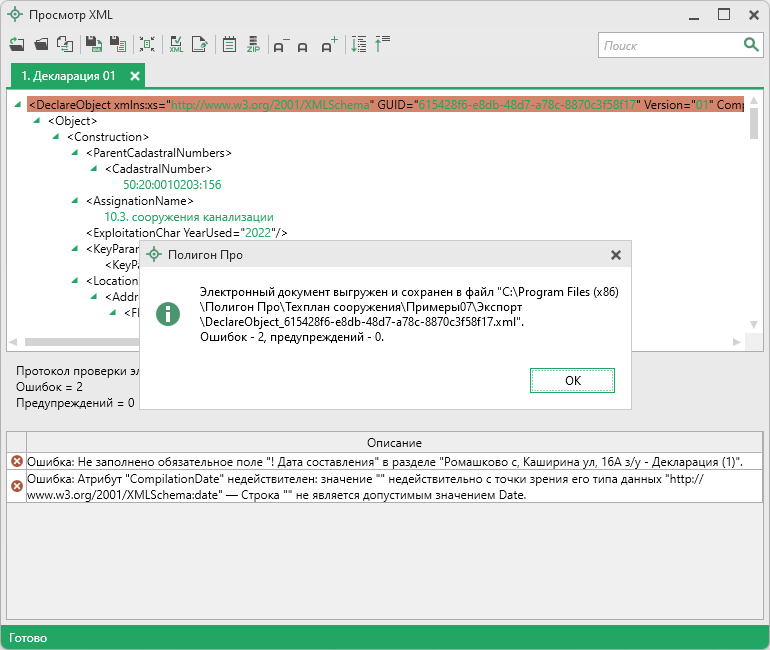
Task: Select the Декларация 01 tab
Action: 68,76
